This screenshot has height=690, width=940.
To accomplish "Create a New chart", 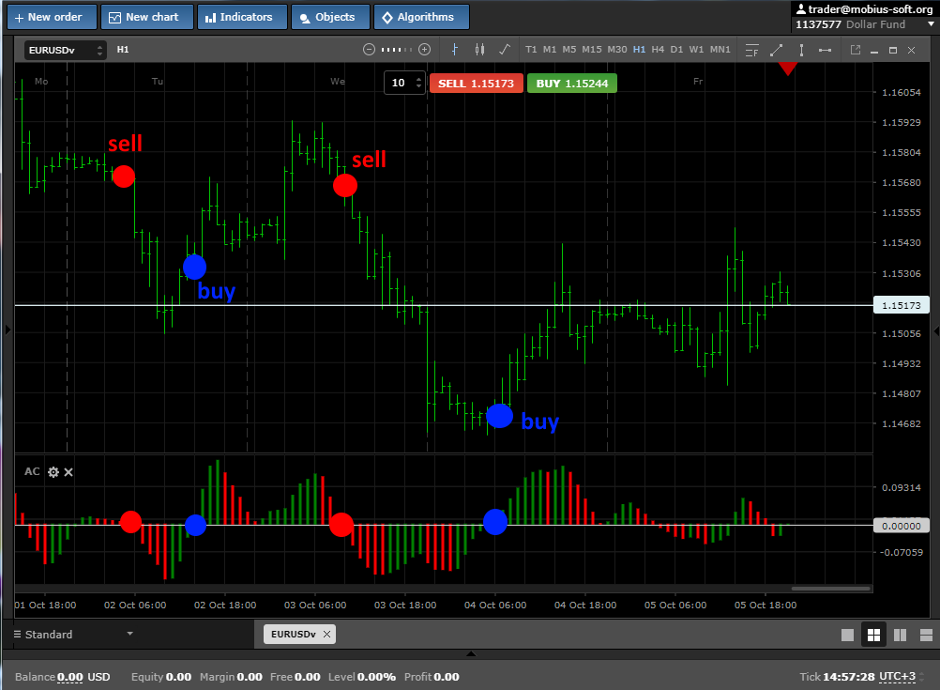I will pyautogui.click(x=147, y=17).
